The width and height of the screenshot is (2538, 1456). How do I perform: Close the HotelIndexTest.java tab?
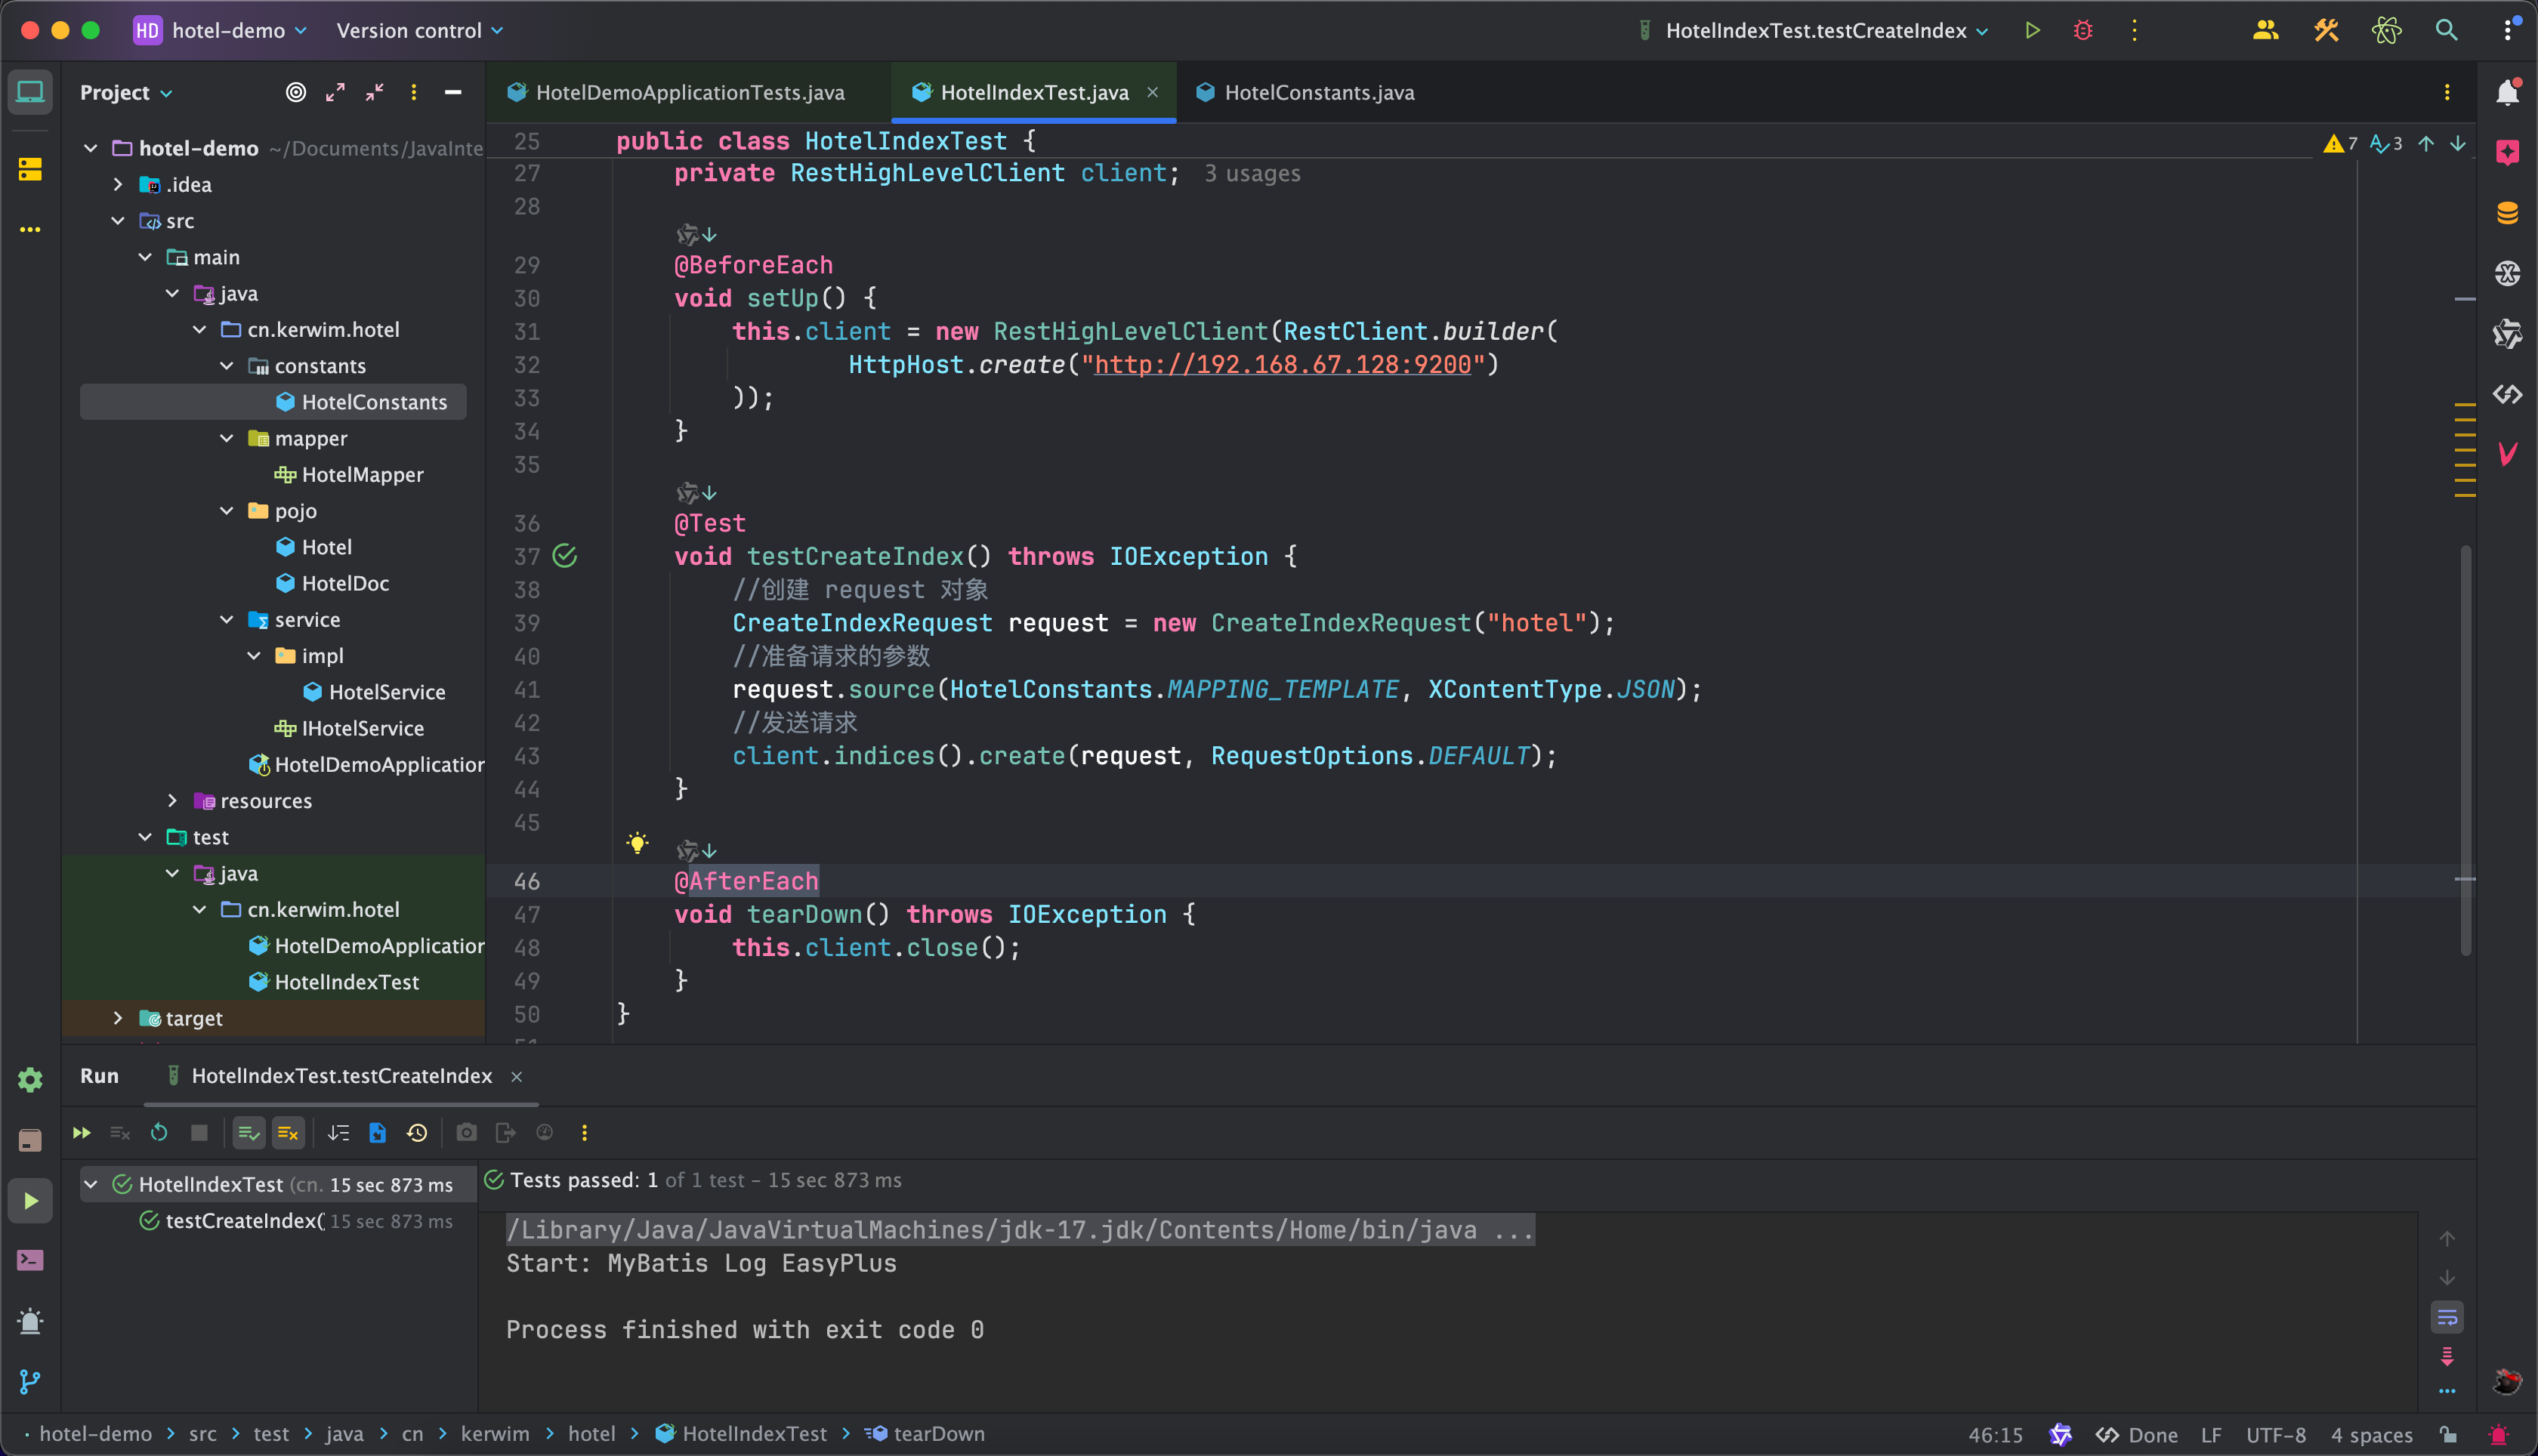click(x=1152, y=92)
